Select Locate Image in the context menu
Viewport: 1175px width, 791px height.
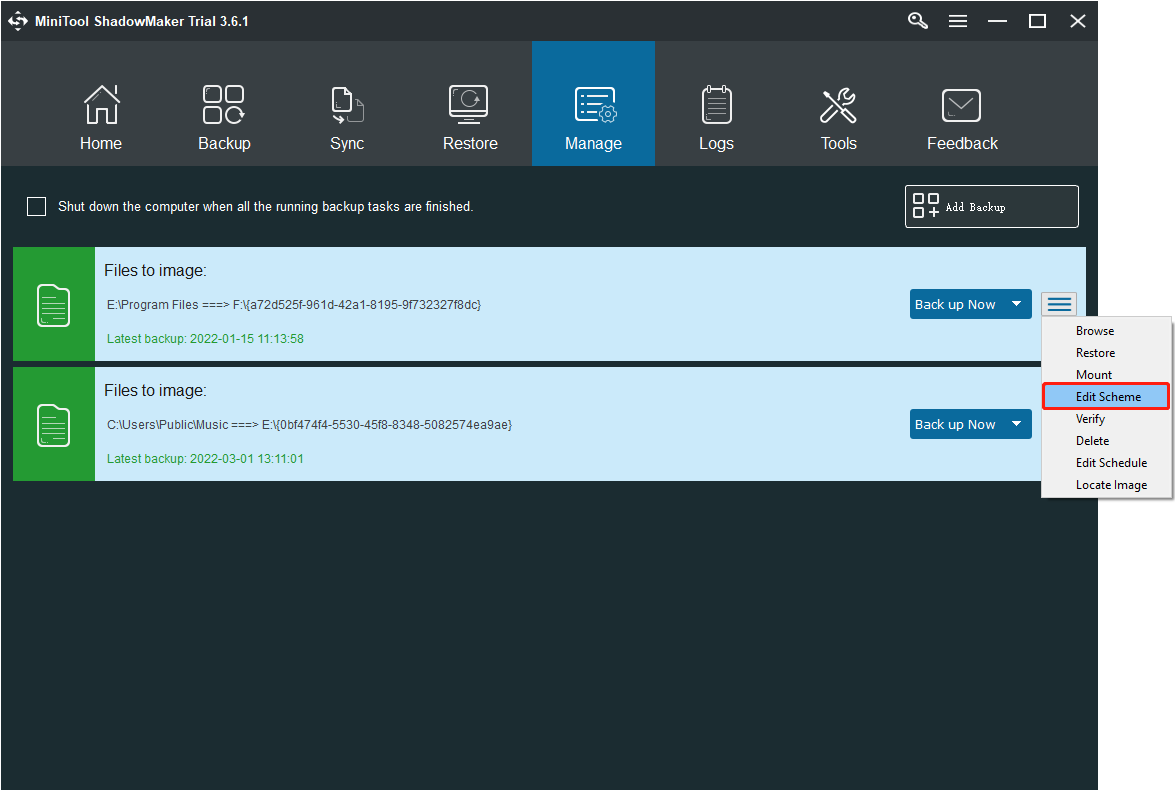(x=1106, y=485)
